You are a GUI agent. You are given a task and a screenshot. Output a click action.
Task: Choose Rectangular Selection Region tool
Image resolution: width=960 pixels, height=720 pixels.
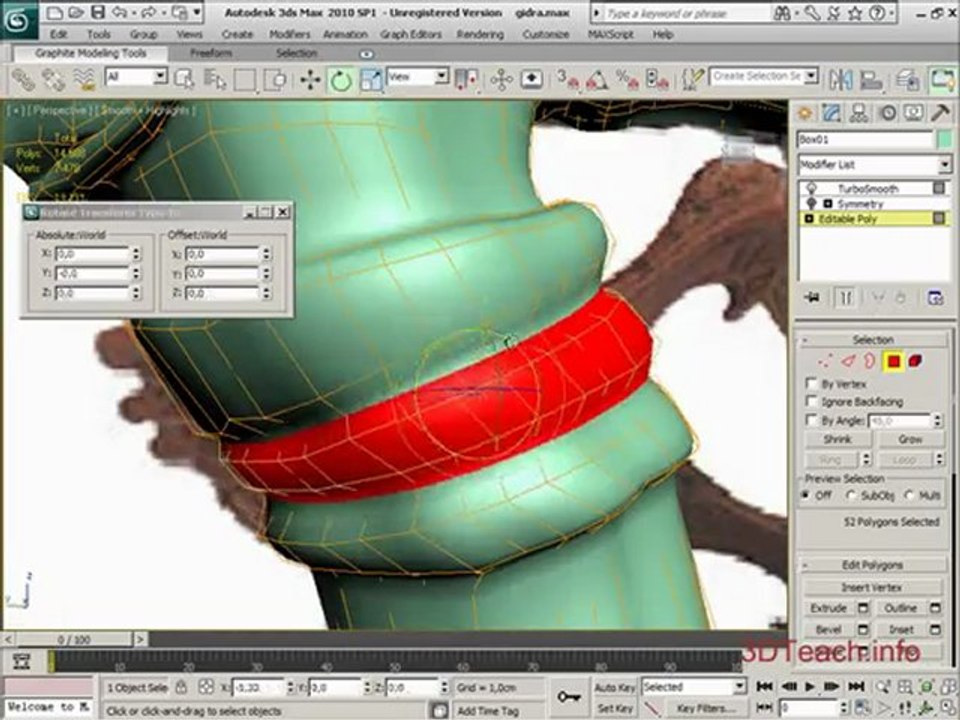tap(244, 80)
